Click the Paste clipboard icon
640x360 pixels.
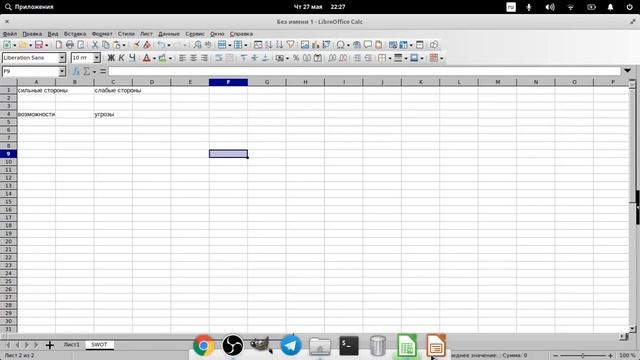117,44
